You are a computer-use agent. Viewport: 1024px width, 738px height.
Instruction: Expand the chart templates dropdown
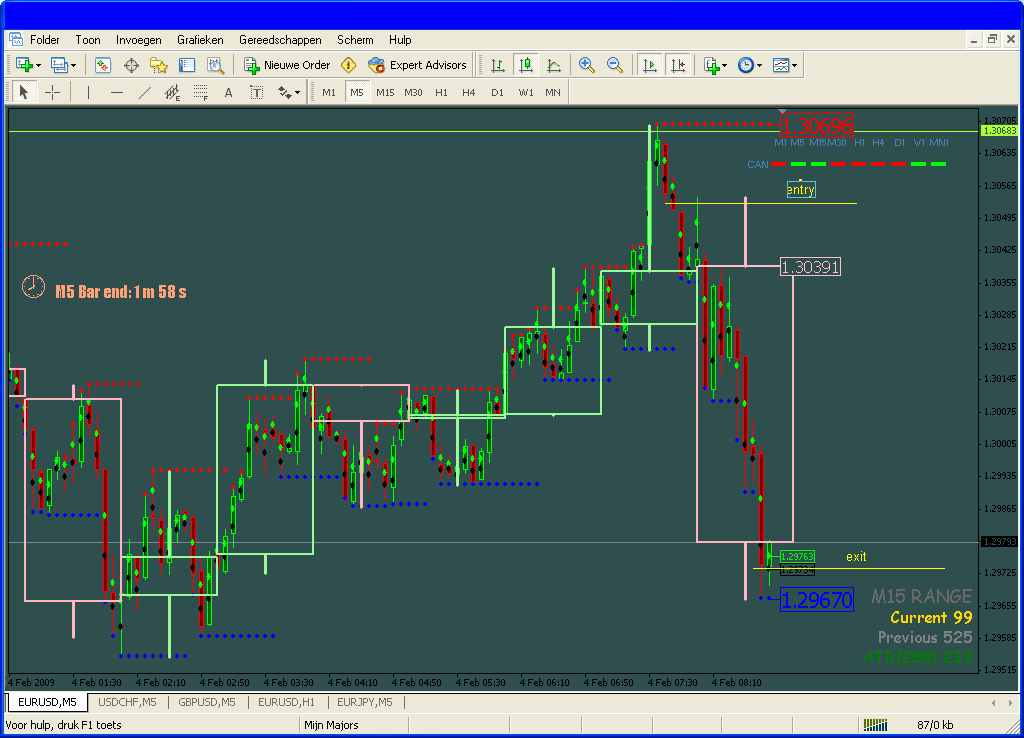(785, 65)
